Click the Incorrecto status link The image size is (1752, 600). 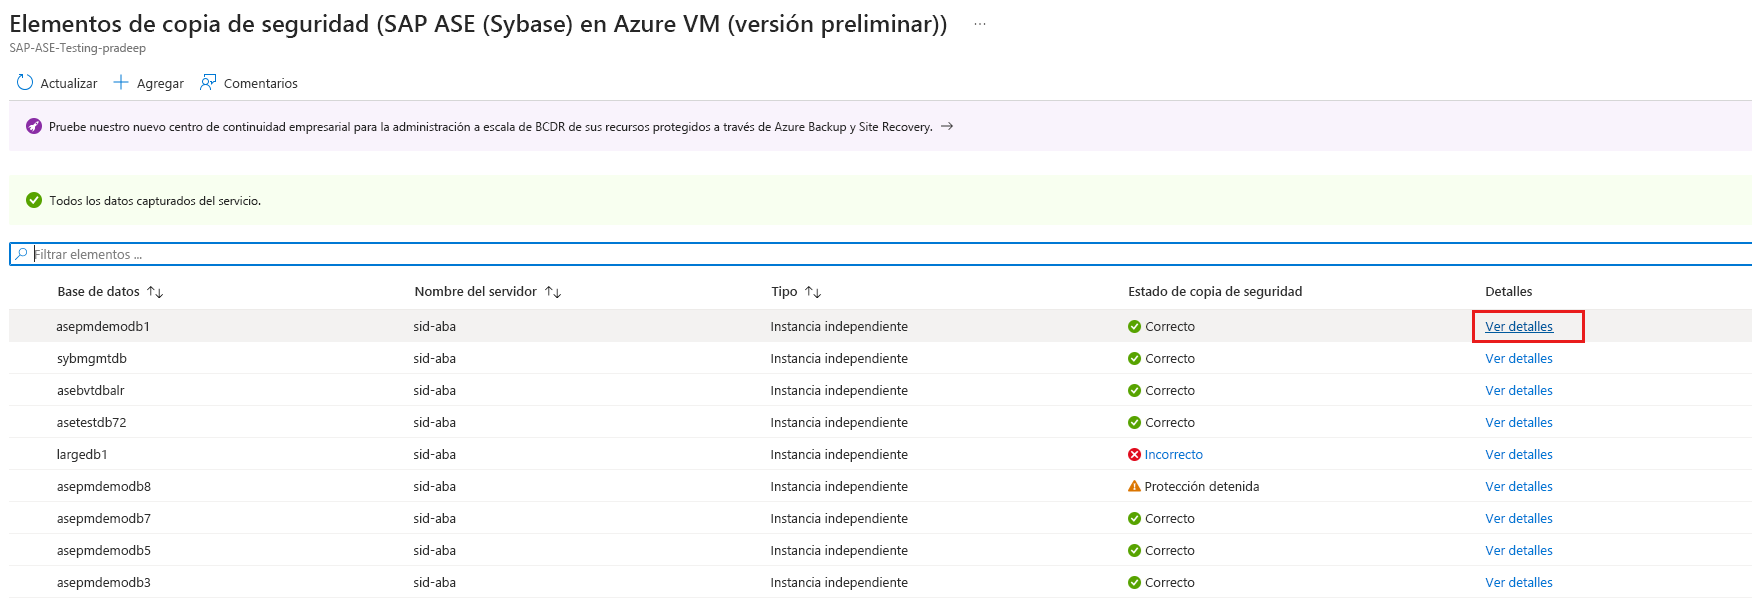click(1173, 455)
